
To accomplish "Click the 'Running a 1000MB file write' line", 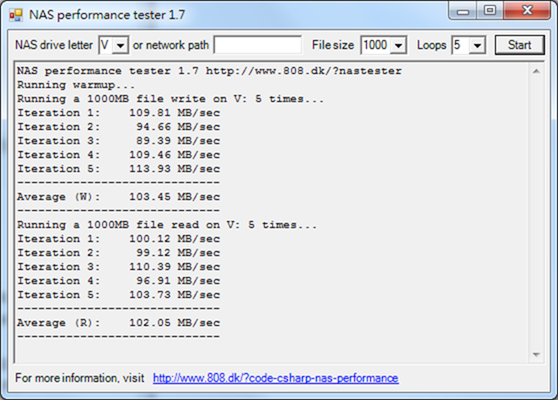I will coord(170,99).
